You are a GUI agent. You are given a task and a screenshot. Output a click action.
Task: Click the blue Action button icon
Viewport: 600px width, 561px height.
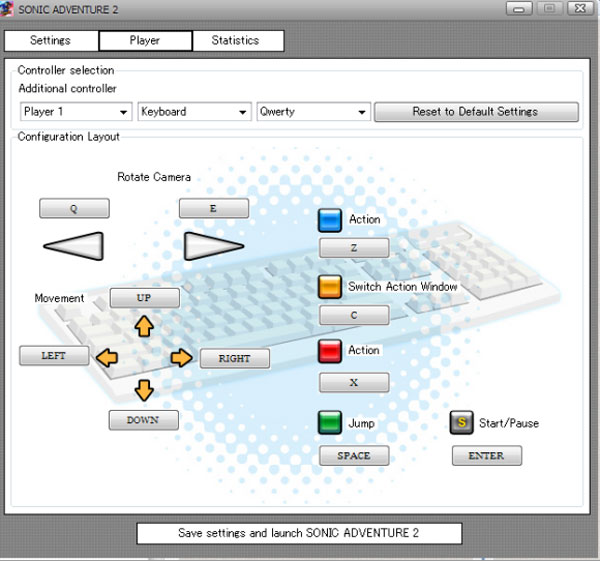[x=330, y=220]
